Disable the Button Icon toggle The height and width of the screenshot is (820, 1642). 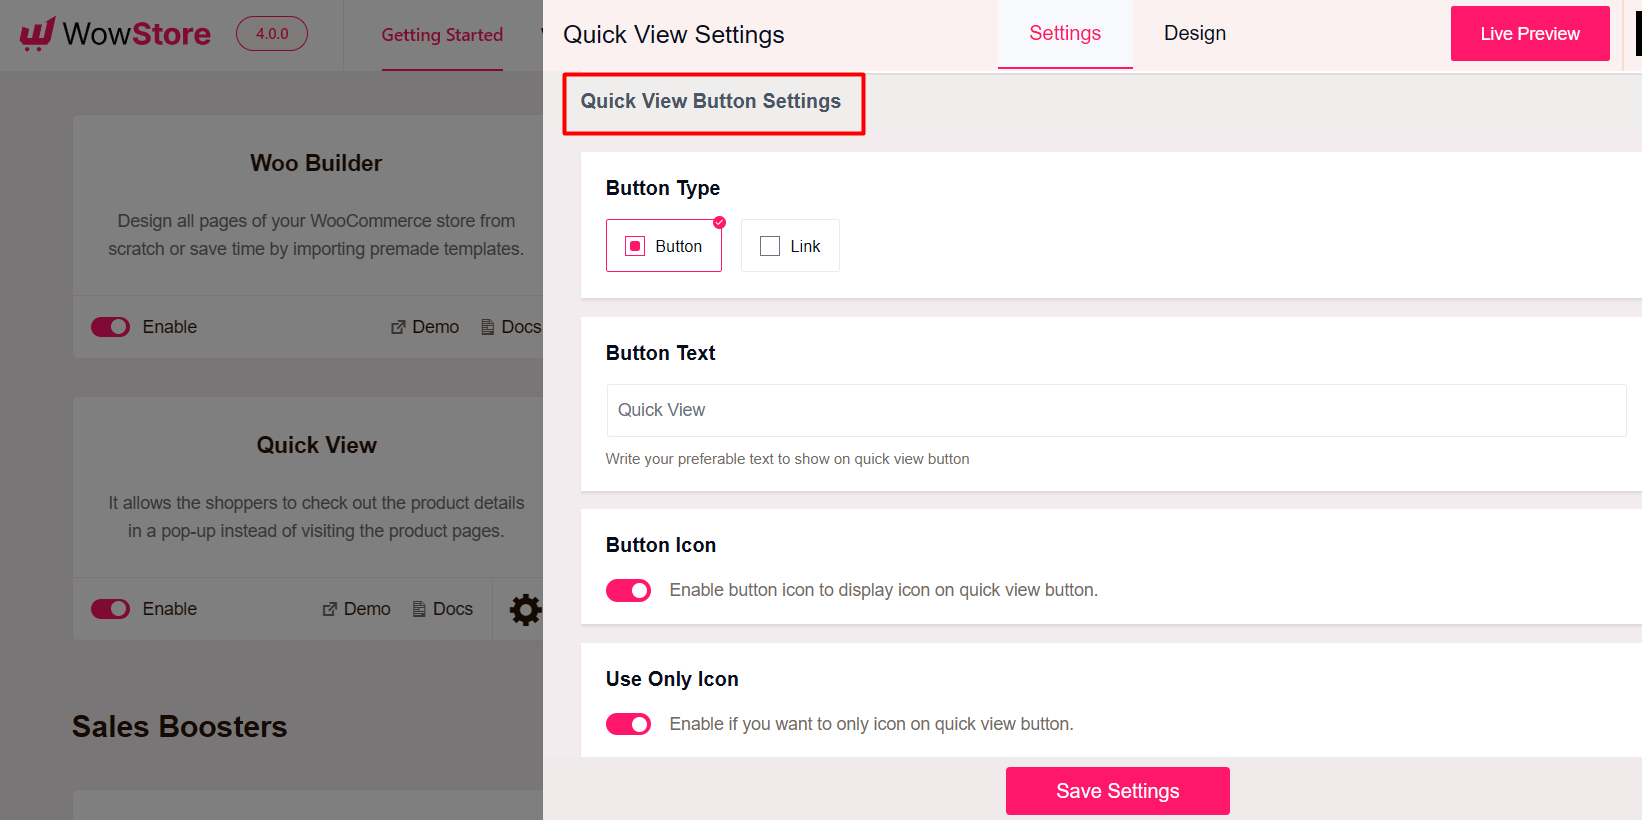628,590
